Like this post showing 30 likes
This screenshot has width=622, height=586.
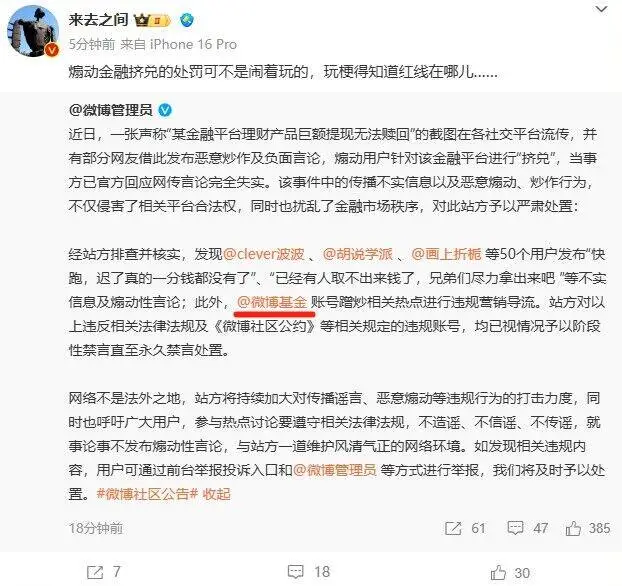click(x=510, y=573)
